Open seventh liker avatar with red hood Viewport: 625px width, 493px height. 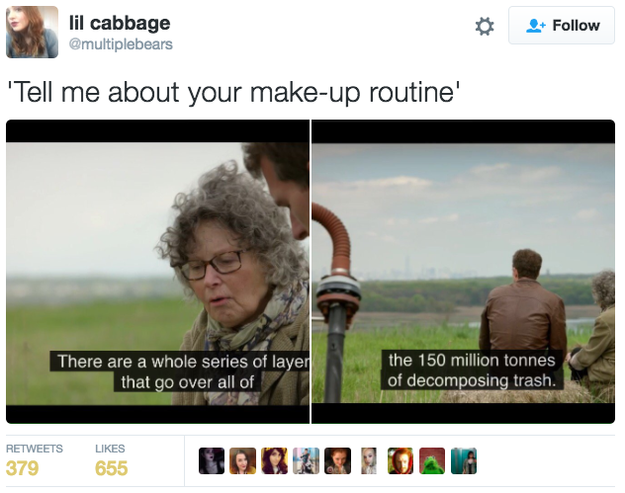point(401,461)
